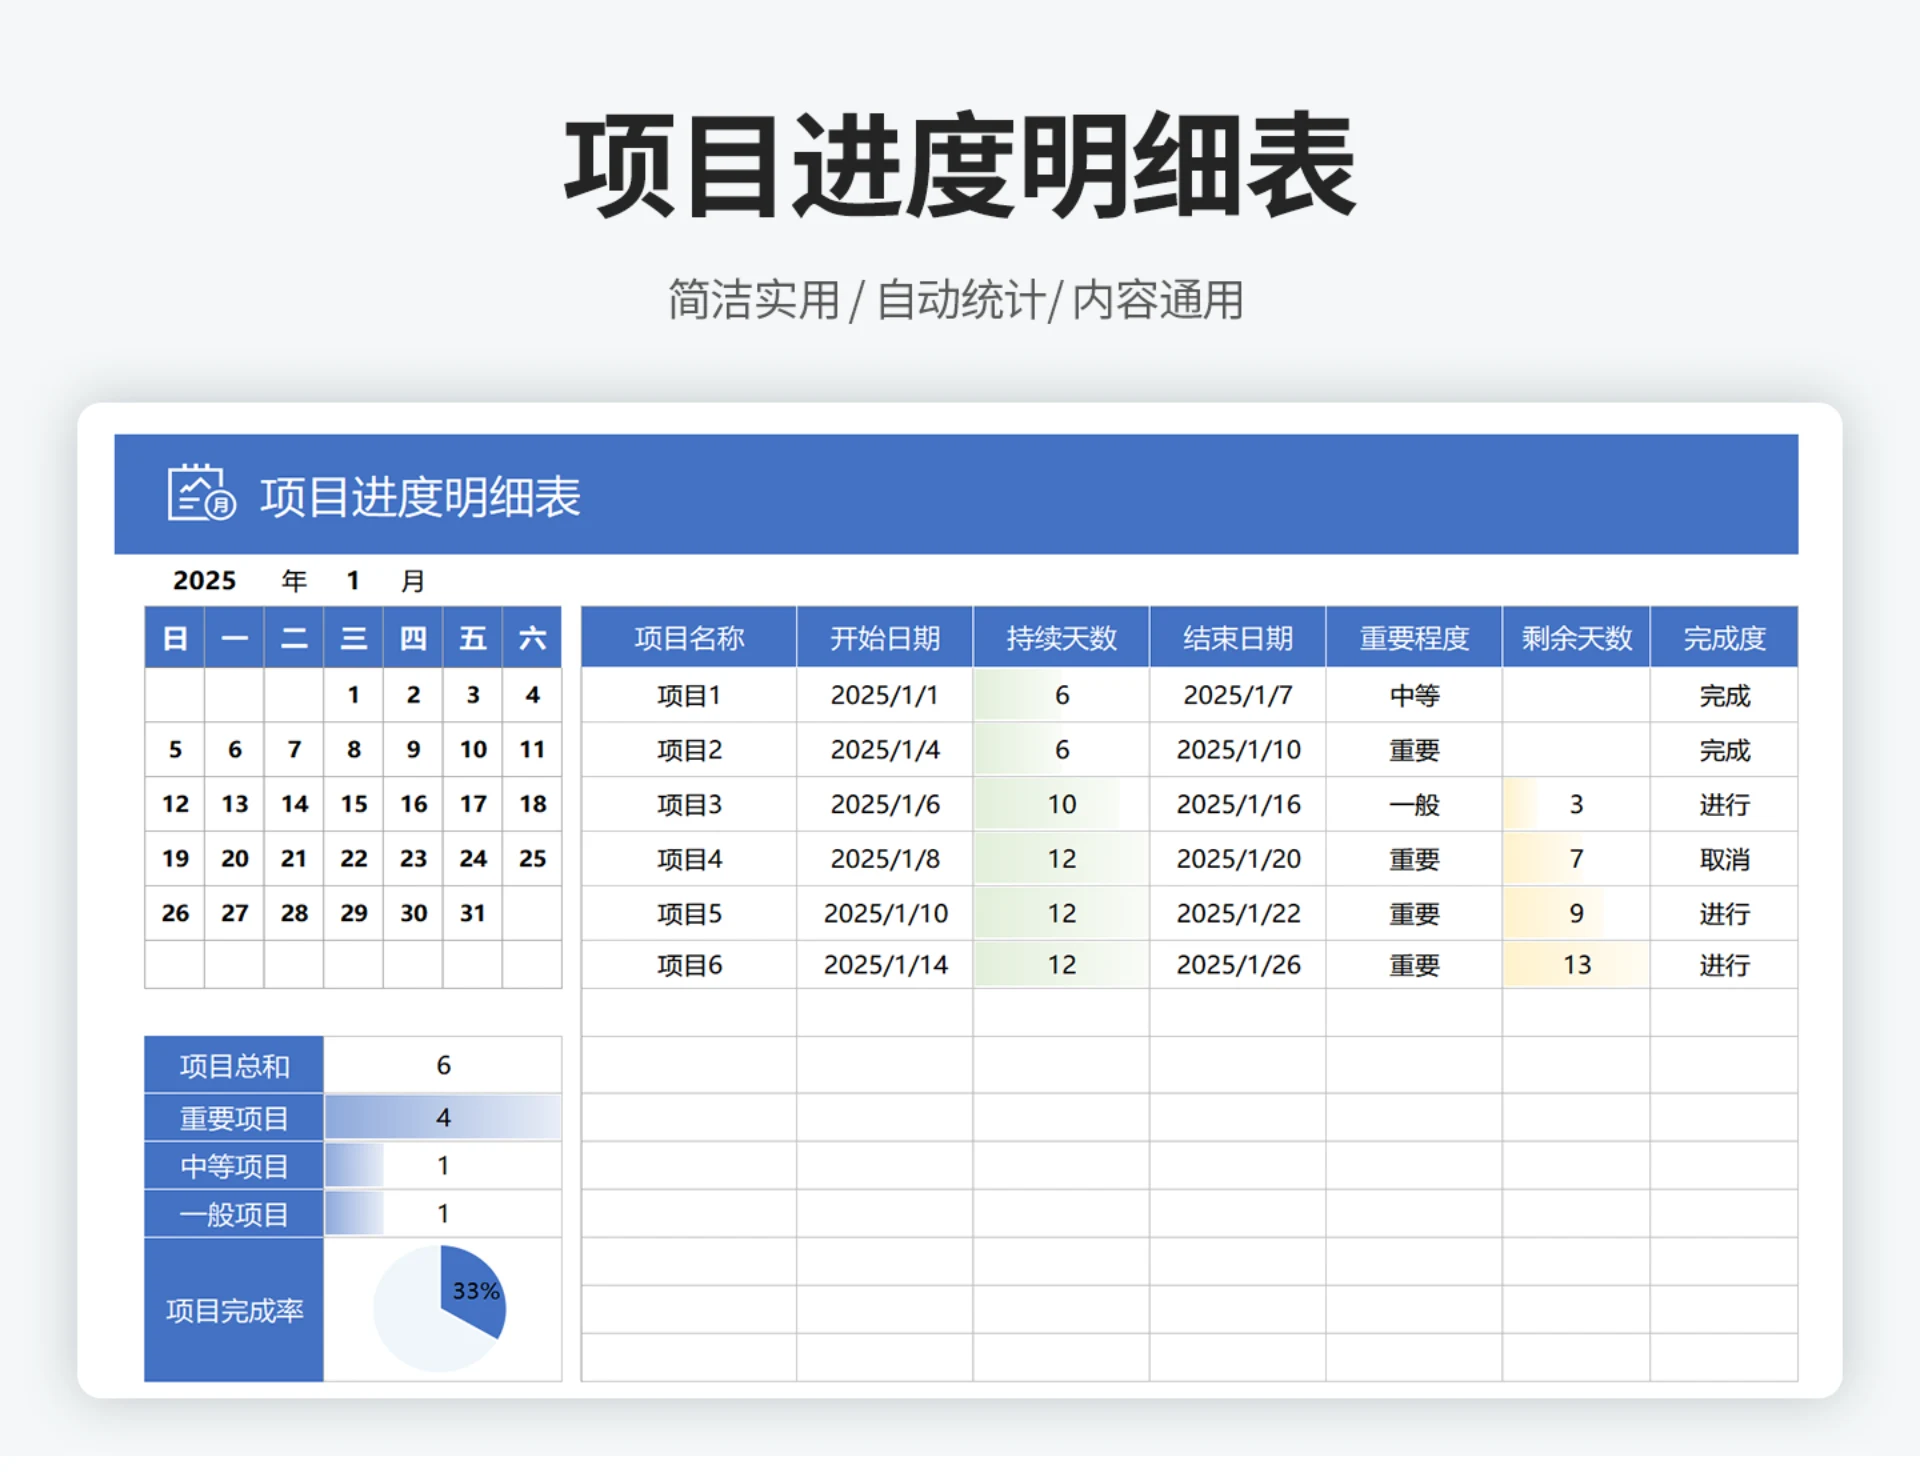Click the 项目总和 summary label

coord(233,1066)
